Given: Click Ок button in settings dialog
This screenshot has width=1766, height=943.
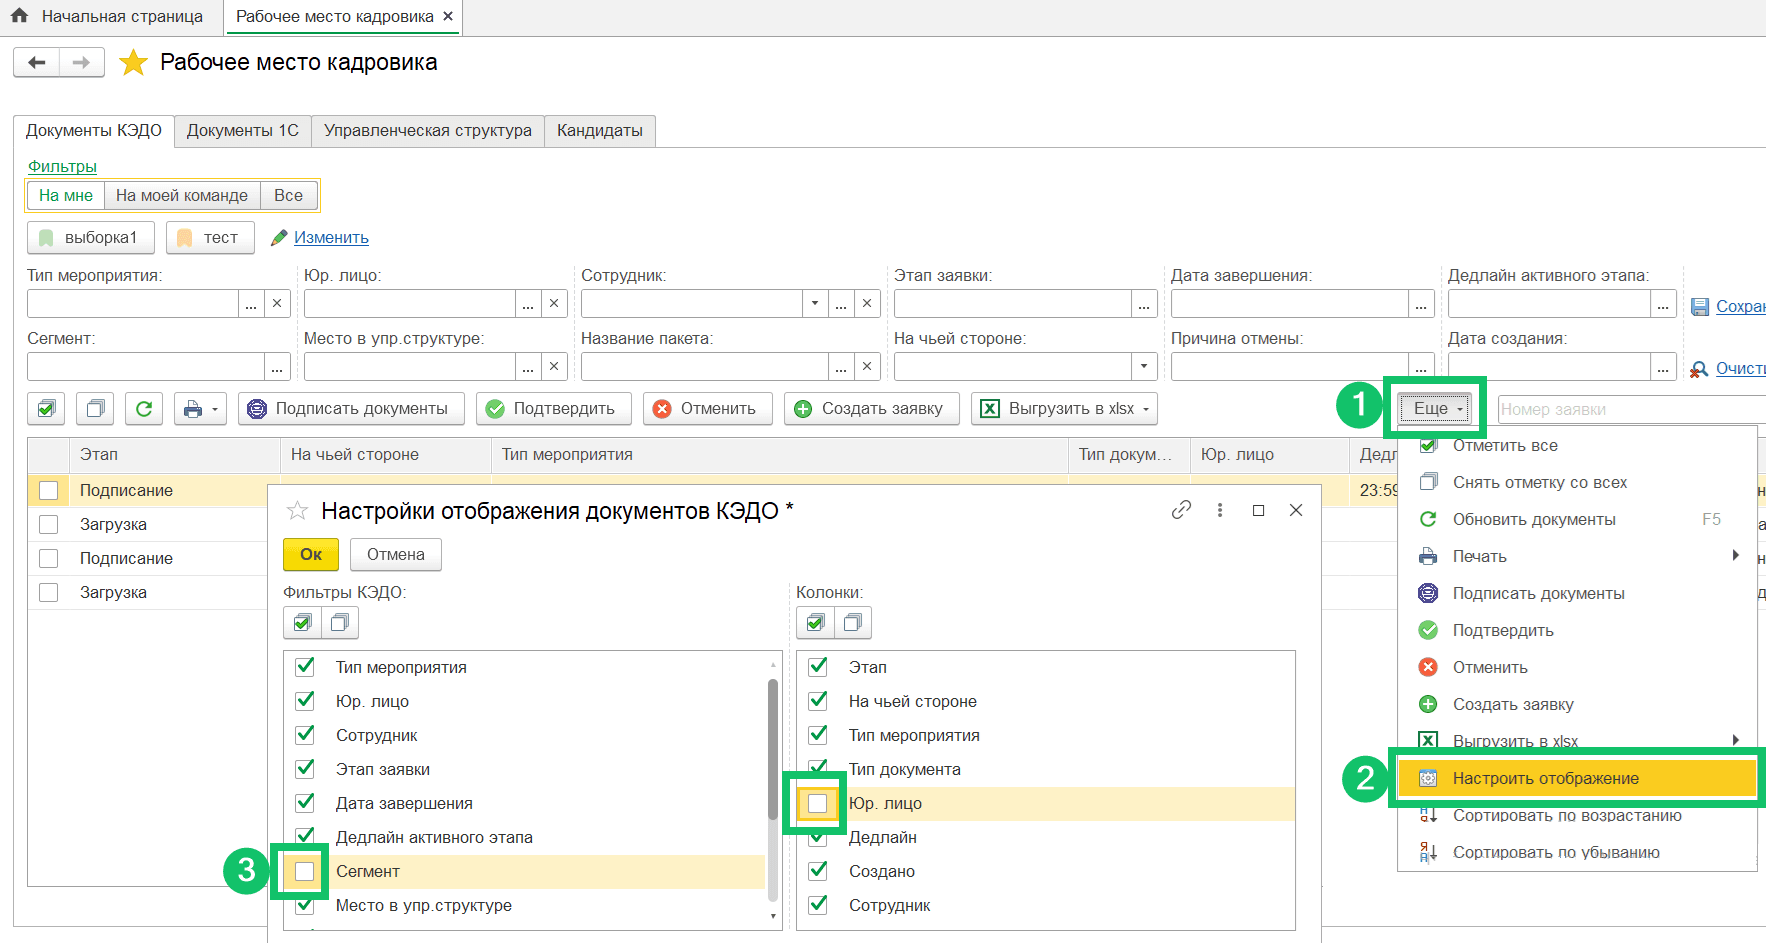Looking at the screenshot, I should coord(311,554).
